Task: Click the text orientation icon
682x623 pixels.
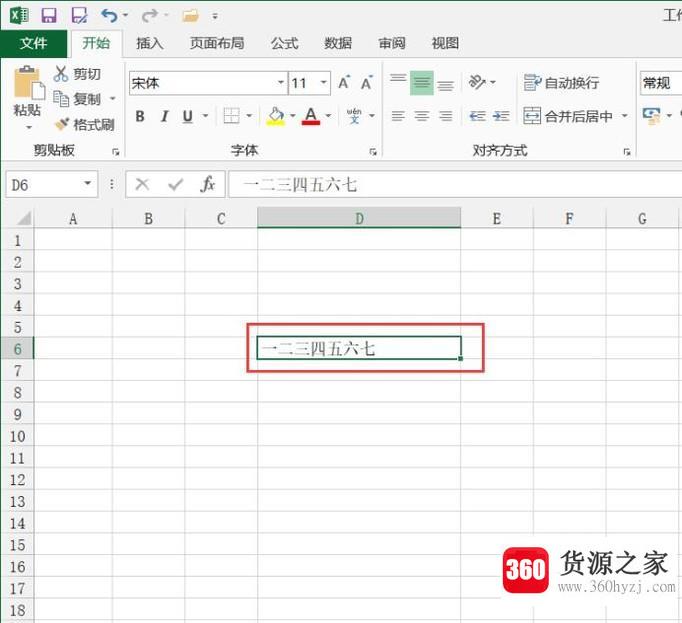Action: 478,82
